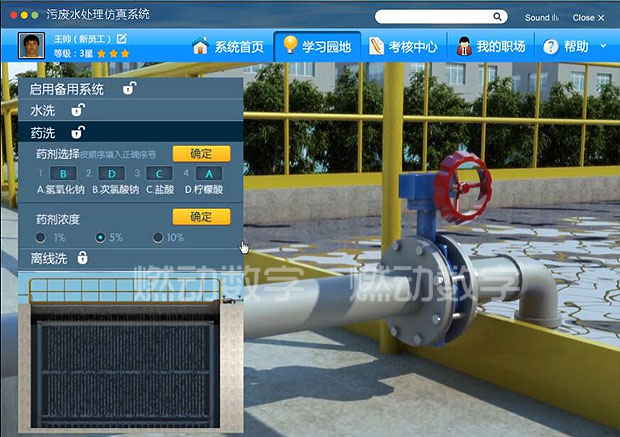Click the user avatar photo

point(33,46)
